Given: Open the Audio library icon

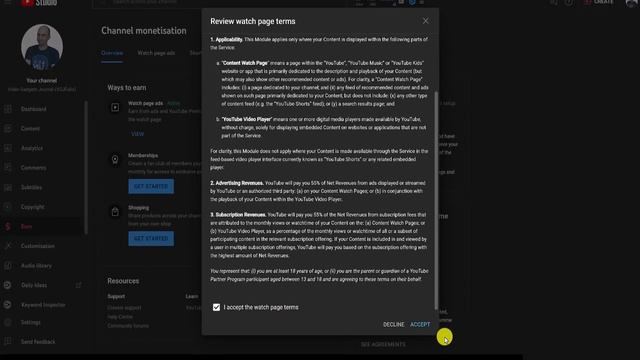Looking at the screenshot, I should pyautogui.click(x=8, y=266).
